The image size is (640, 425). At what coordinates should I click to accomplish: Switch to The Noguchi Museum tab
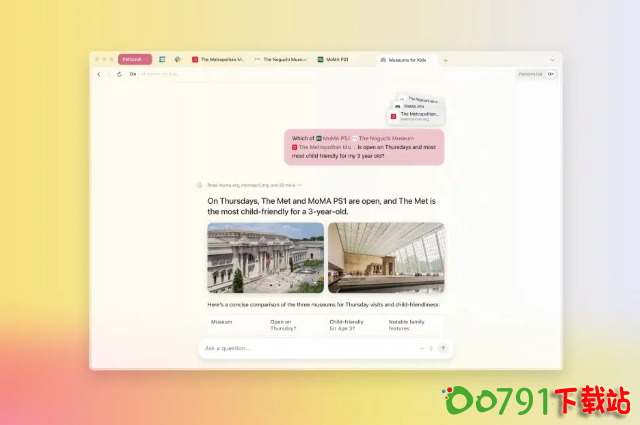coord(280,60)
